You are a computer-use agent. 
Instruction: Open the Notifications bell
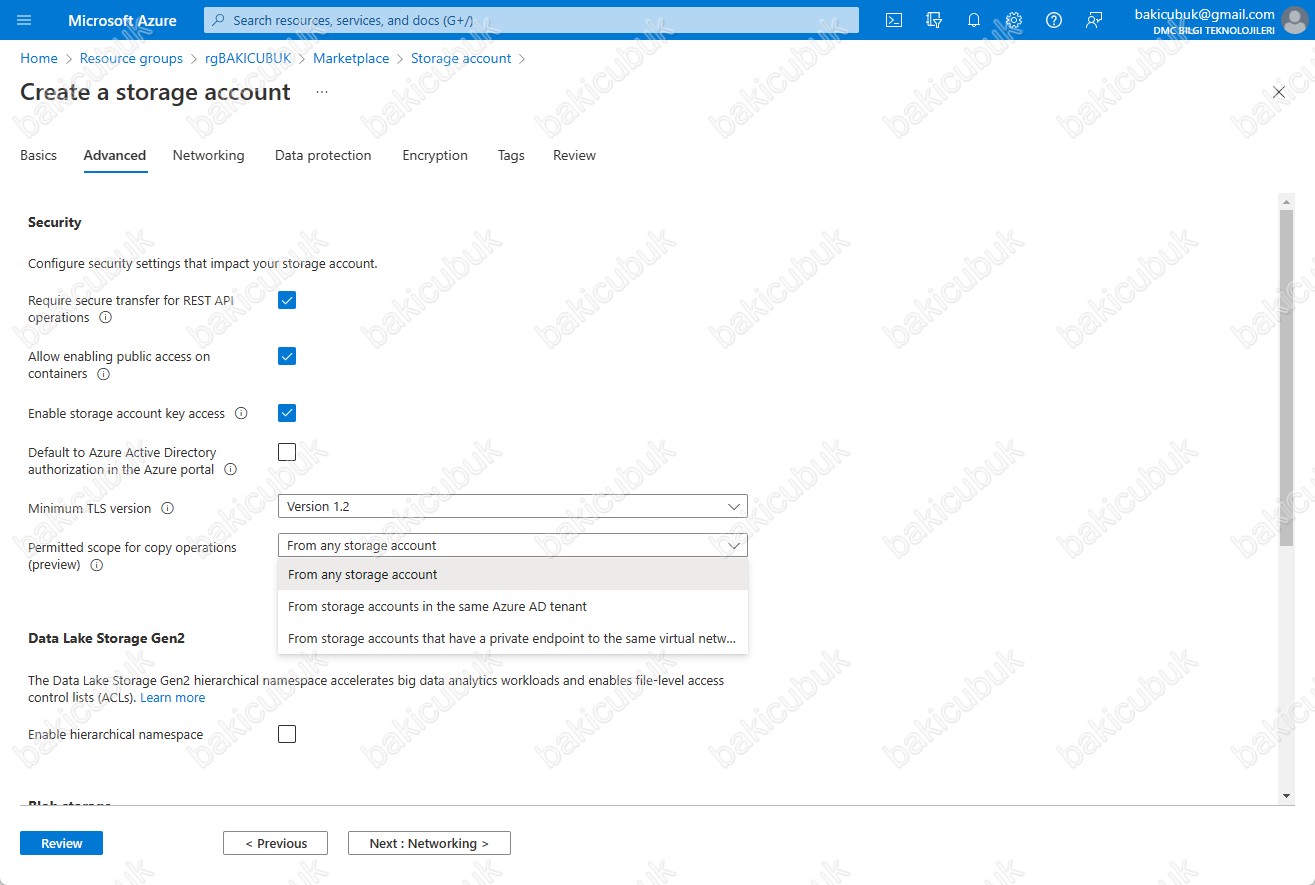974,20
